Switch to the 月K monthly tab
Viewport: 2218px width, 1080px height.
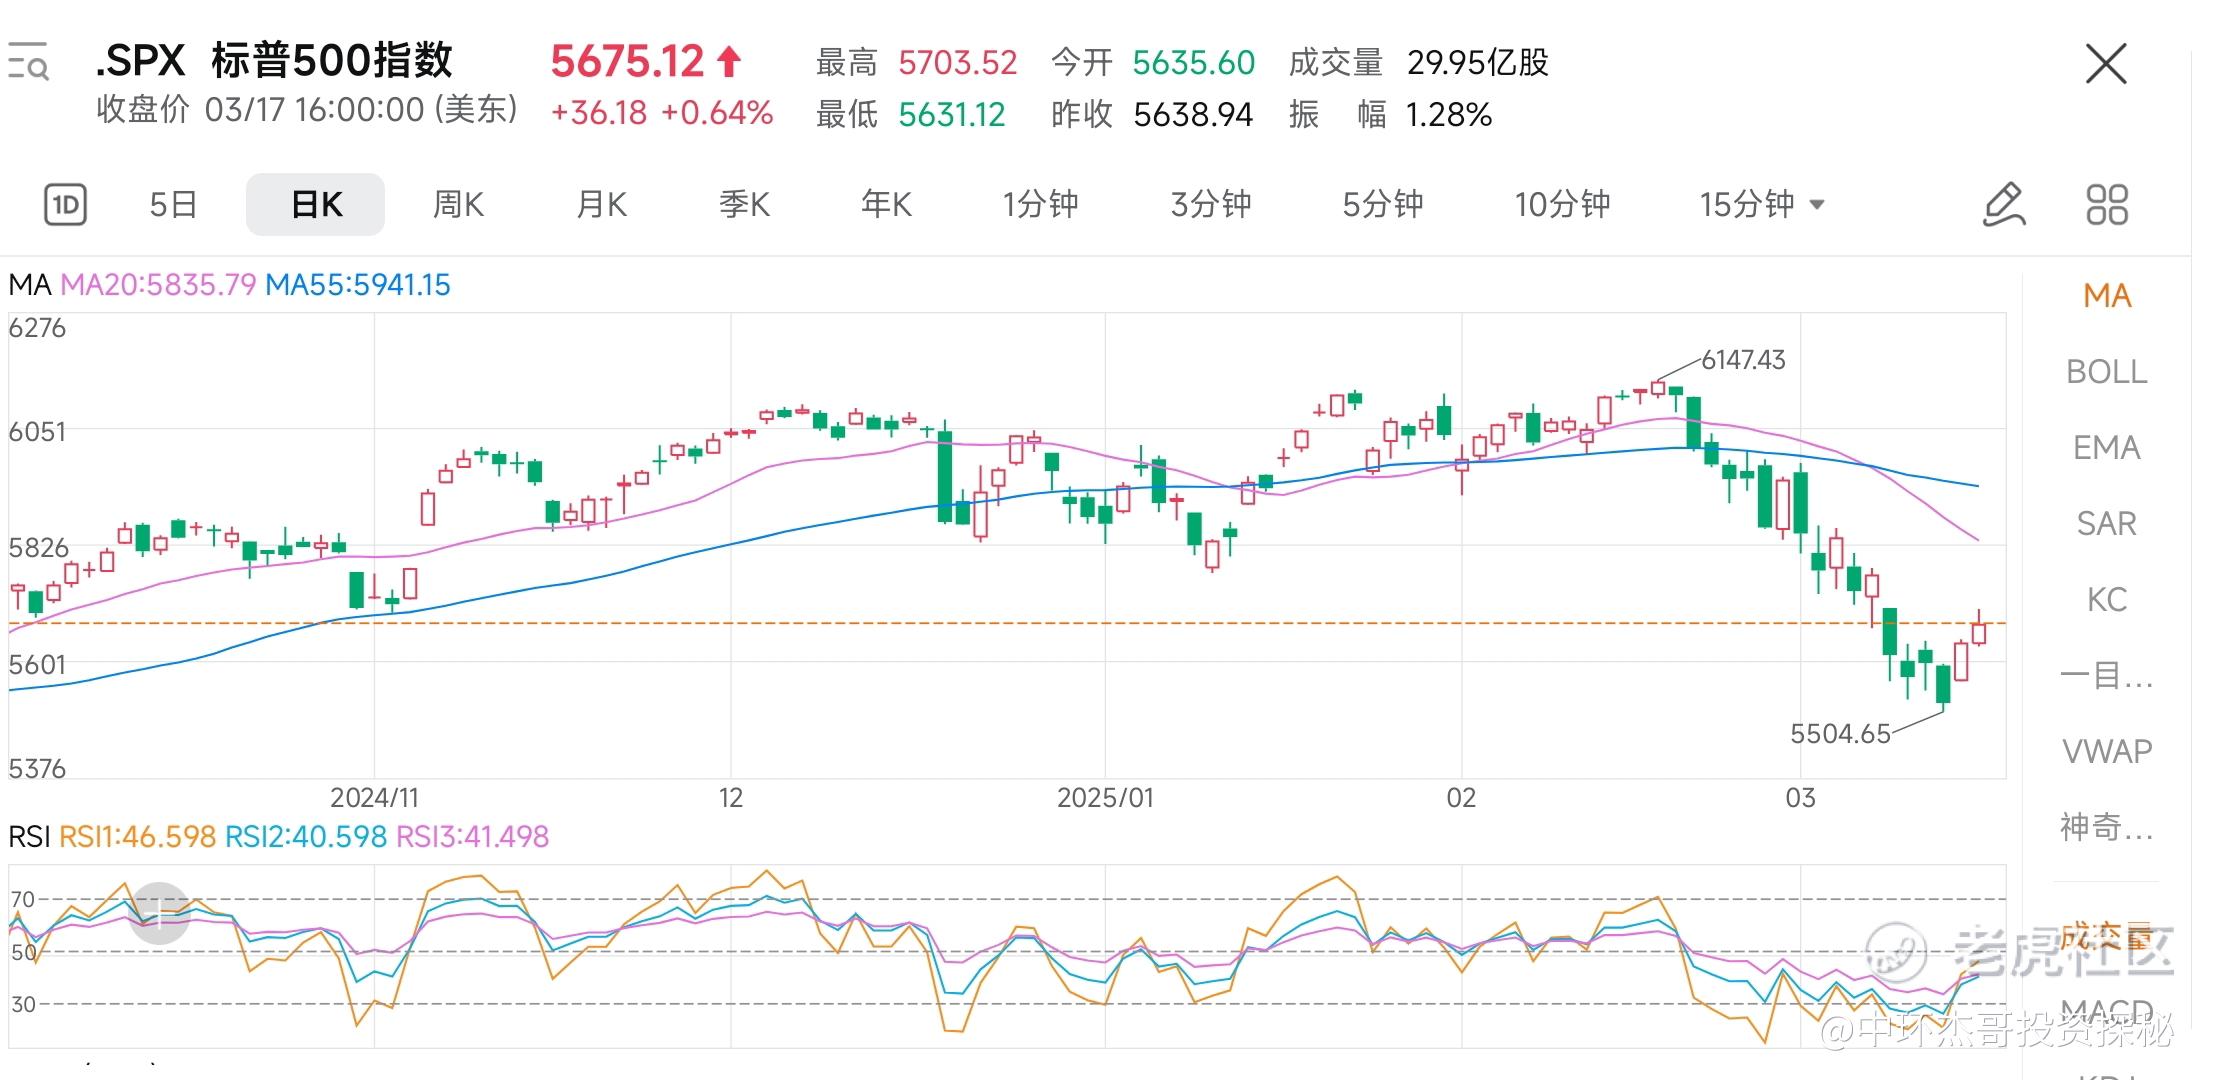click(601, 205)
